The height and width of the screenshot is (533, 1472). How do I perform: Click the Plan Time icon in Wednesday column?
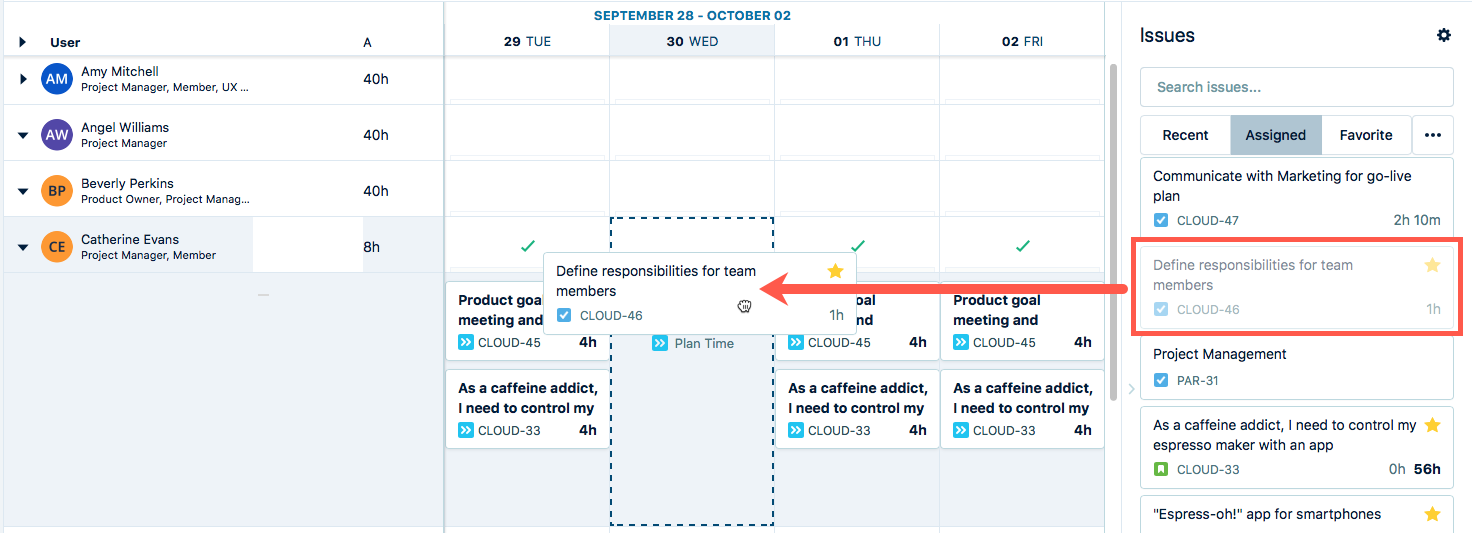[660, 343]
